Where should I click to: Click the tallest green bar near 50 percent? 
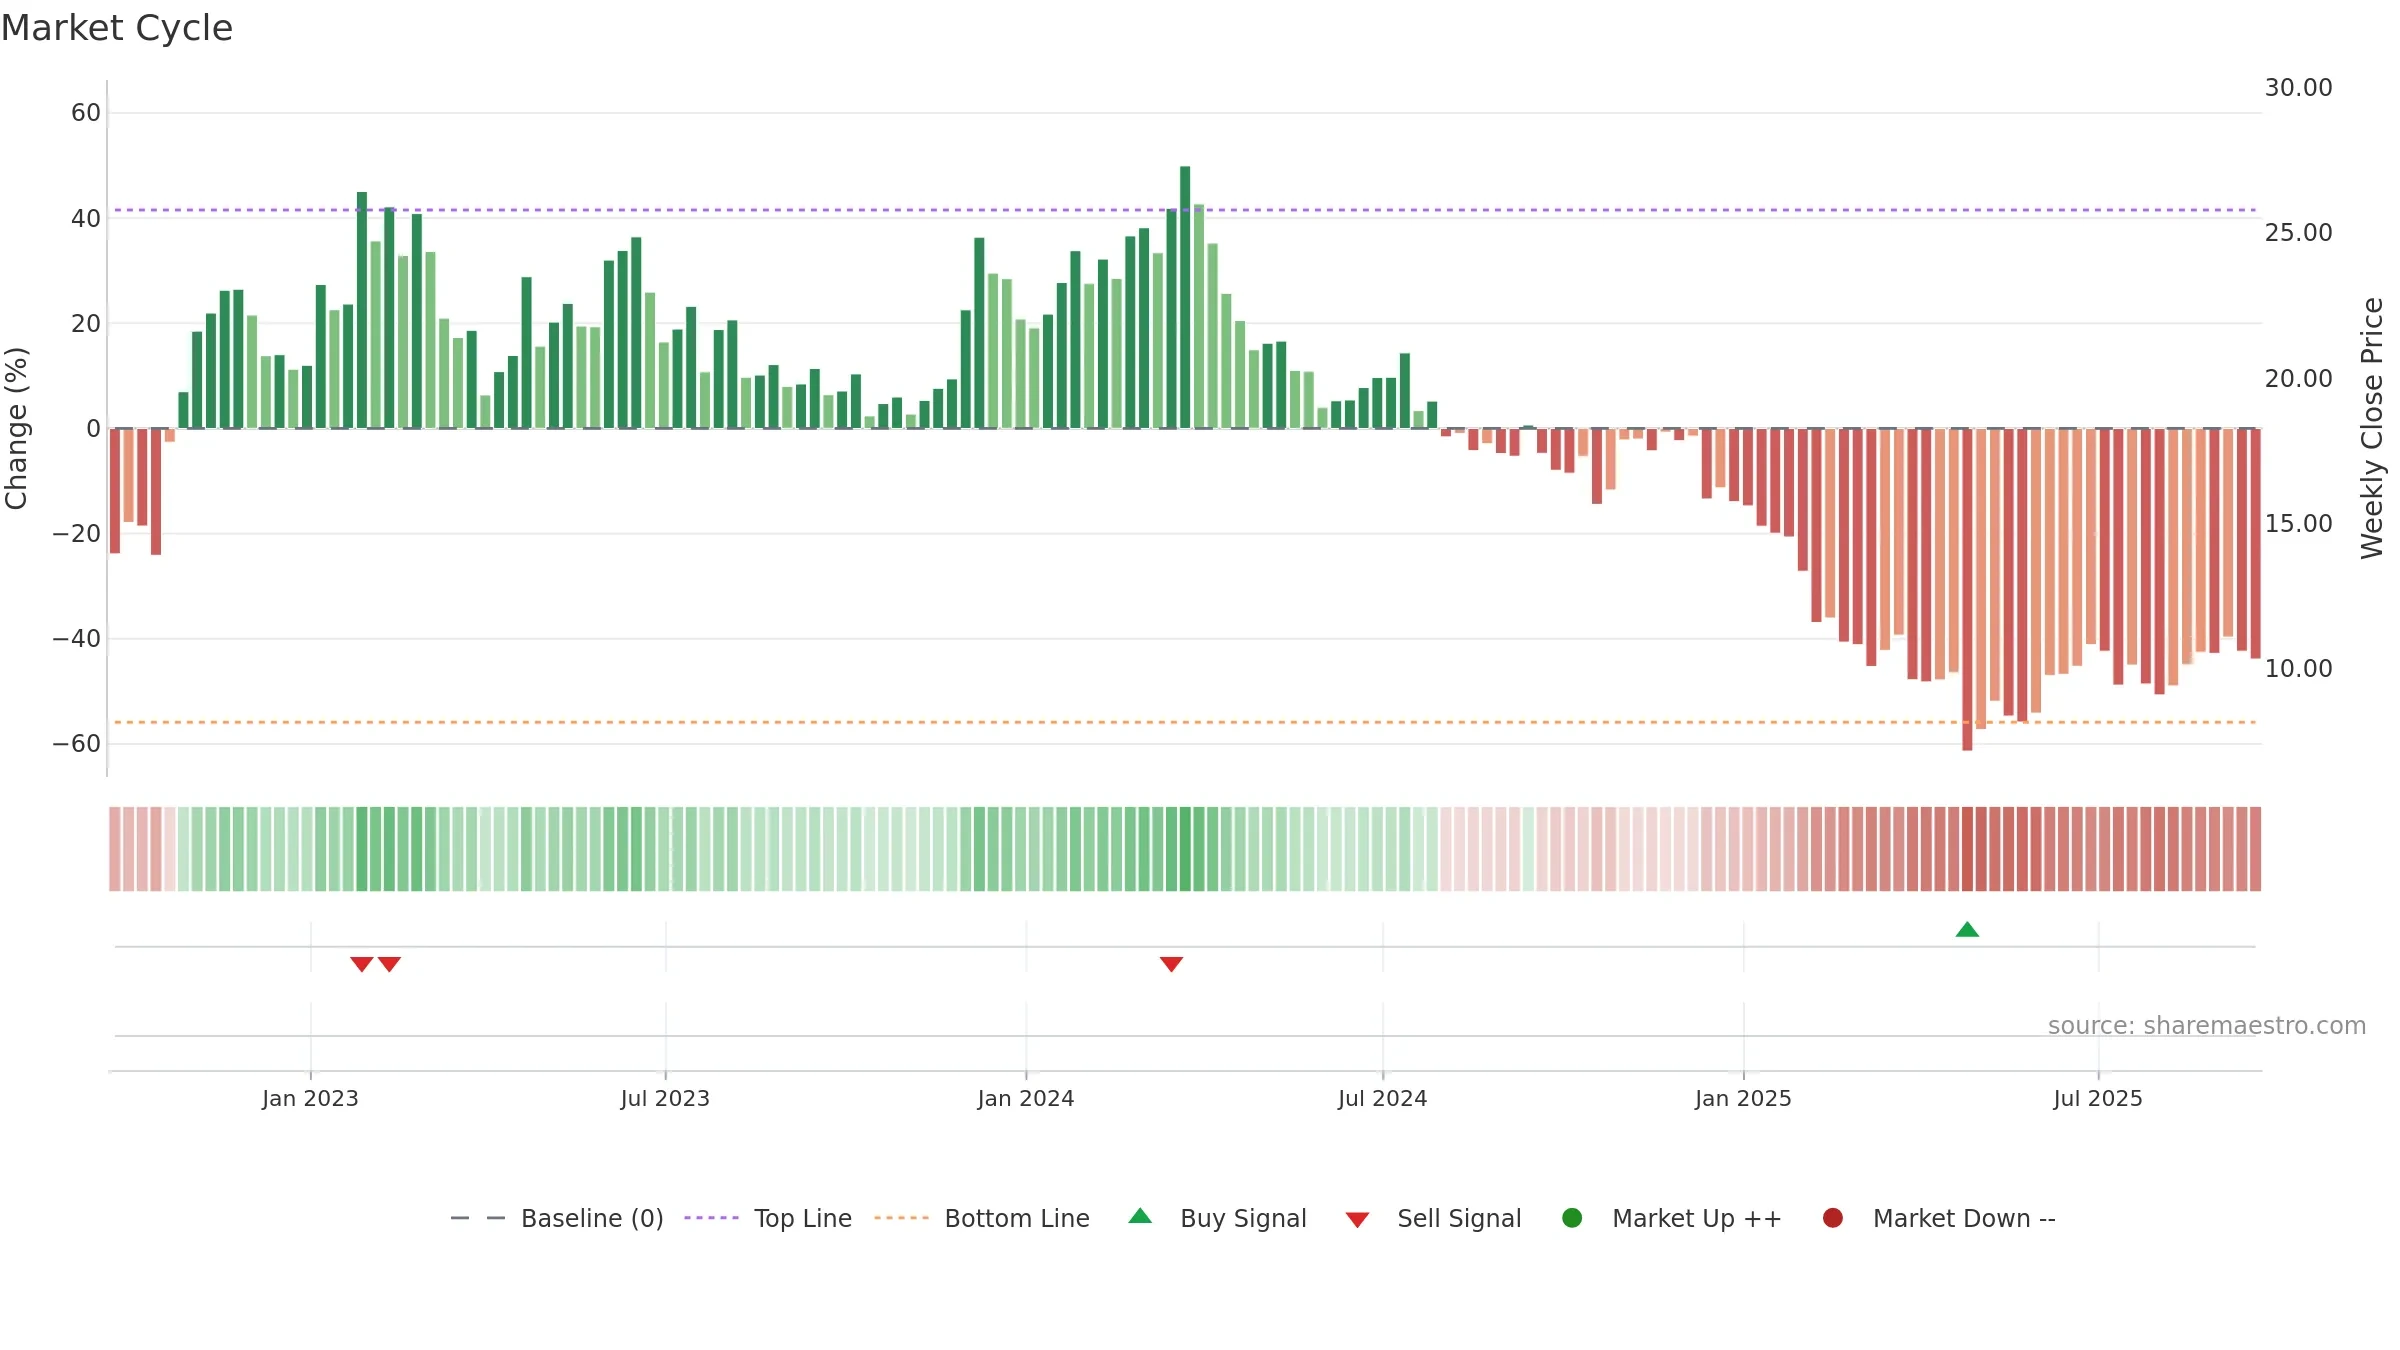coord(1185,297)
